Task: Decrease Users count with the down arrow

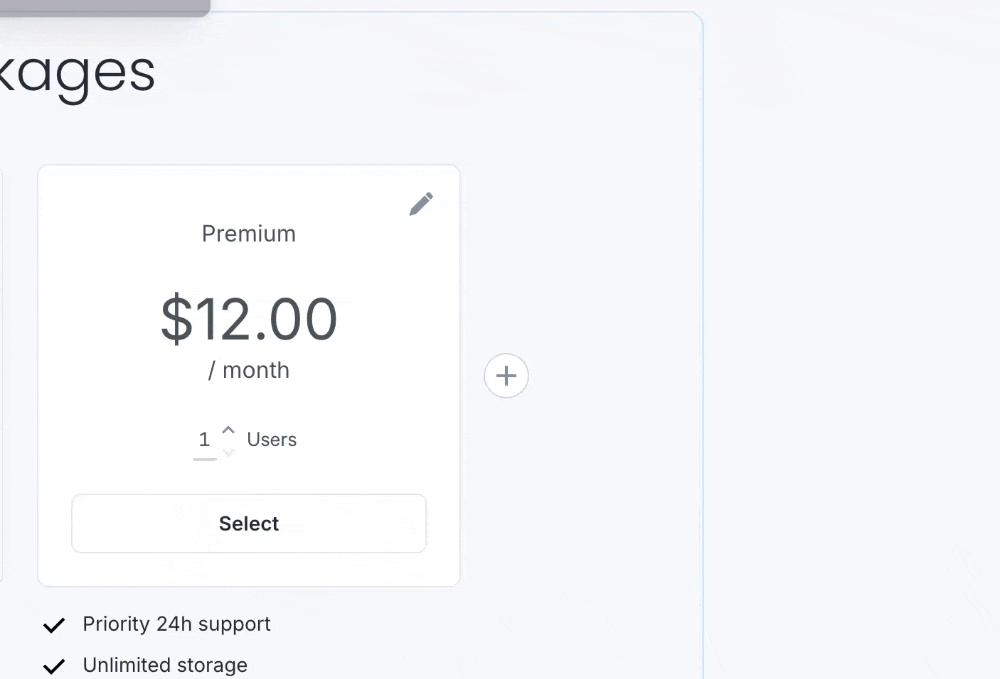Action: [x=228, y=452]
